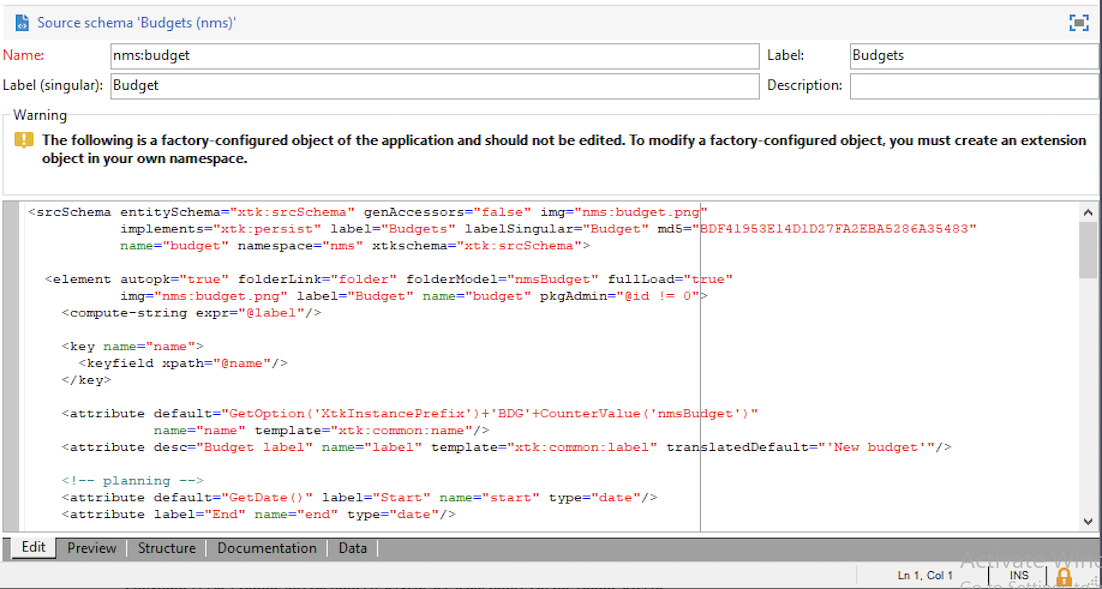Click the factory-configured warning message

pyautogui.click(x=564, y=149)
